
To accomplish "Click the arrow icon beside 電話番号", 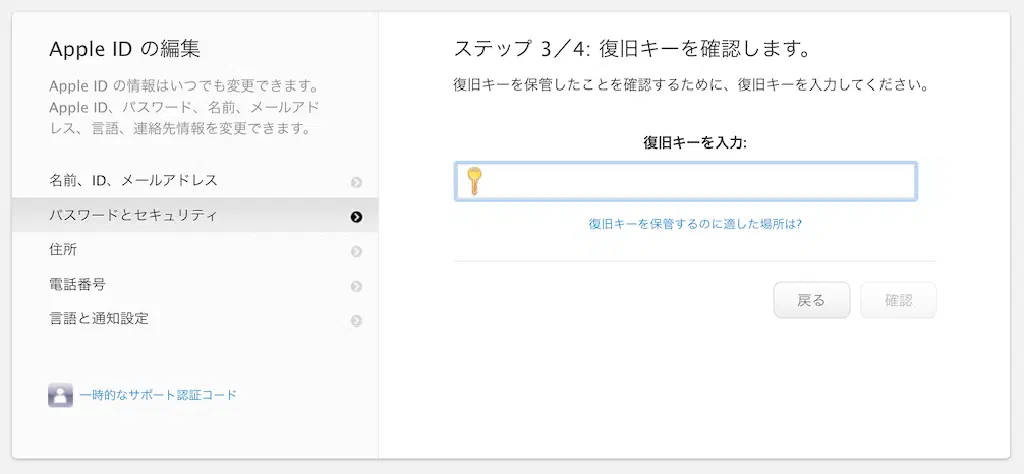I will tap(356, 286).
